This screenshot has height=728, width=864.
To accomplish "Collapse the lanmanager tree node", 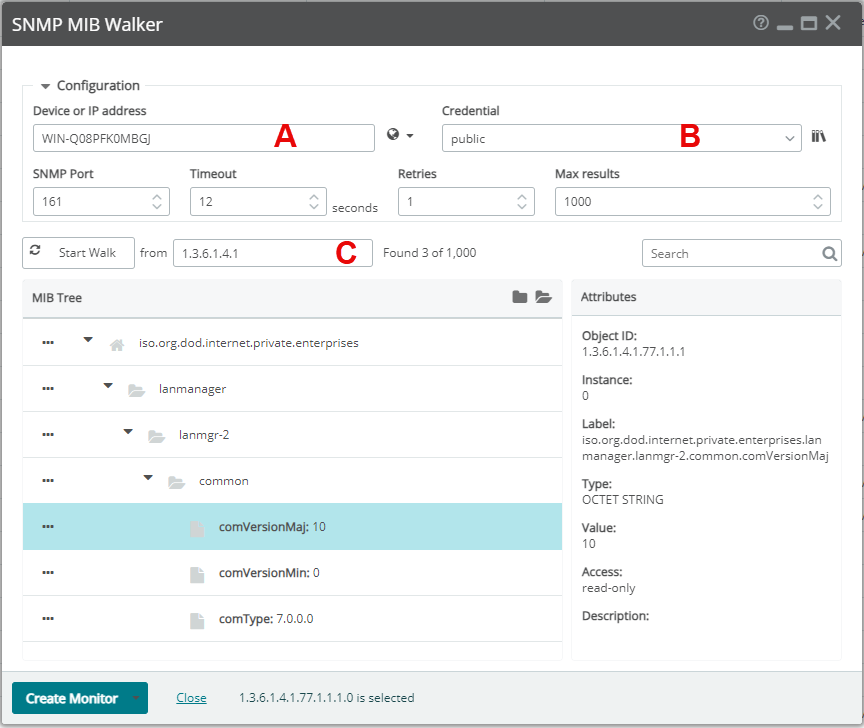I will click(107, 385).
